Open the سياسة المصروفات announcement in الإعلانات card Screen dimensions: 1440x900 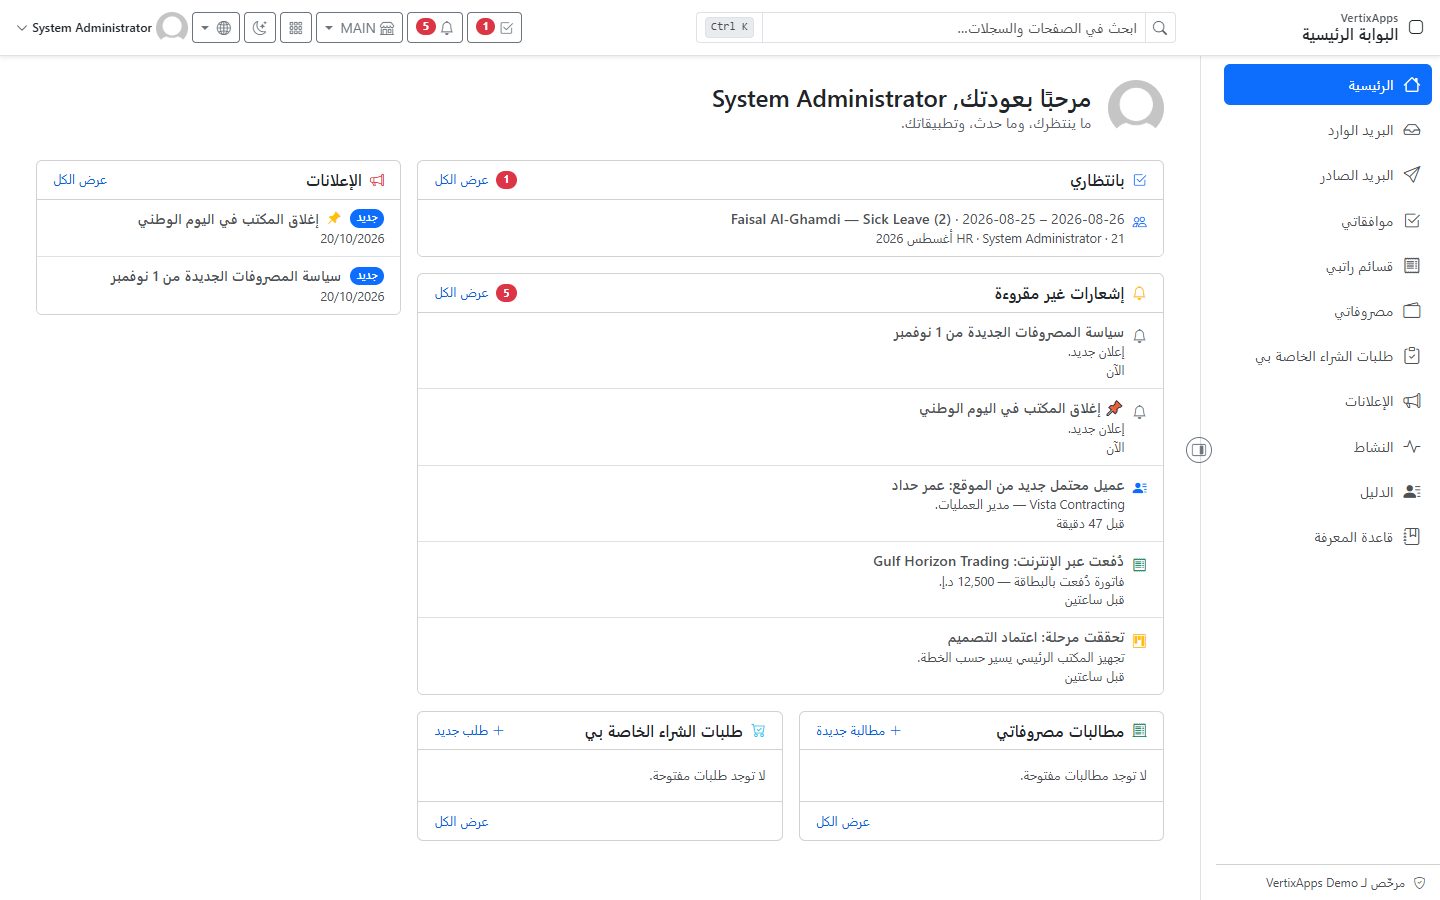coord(218,286)
